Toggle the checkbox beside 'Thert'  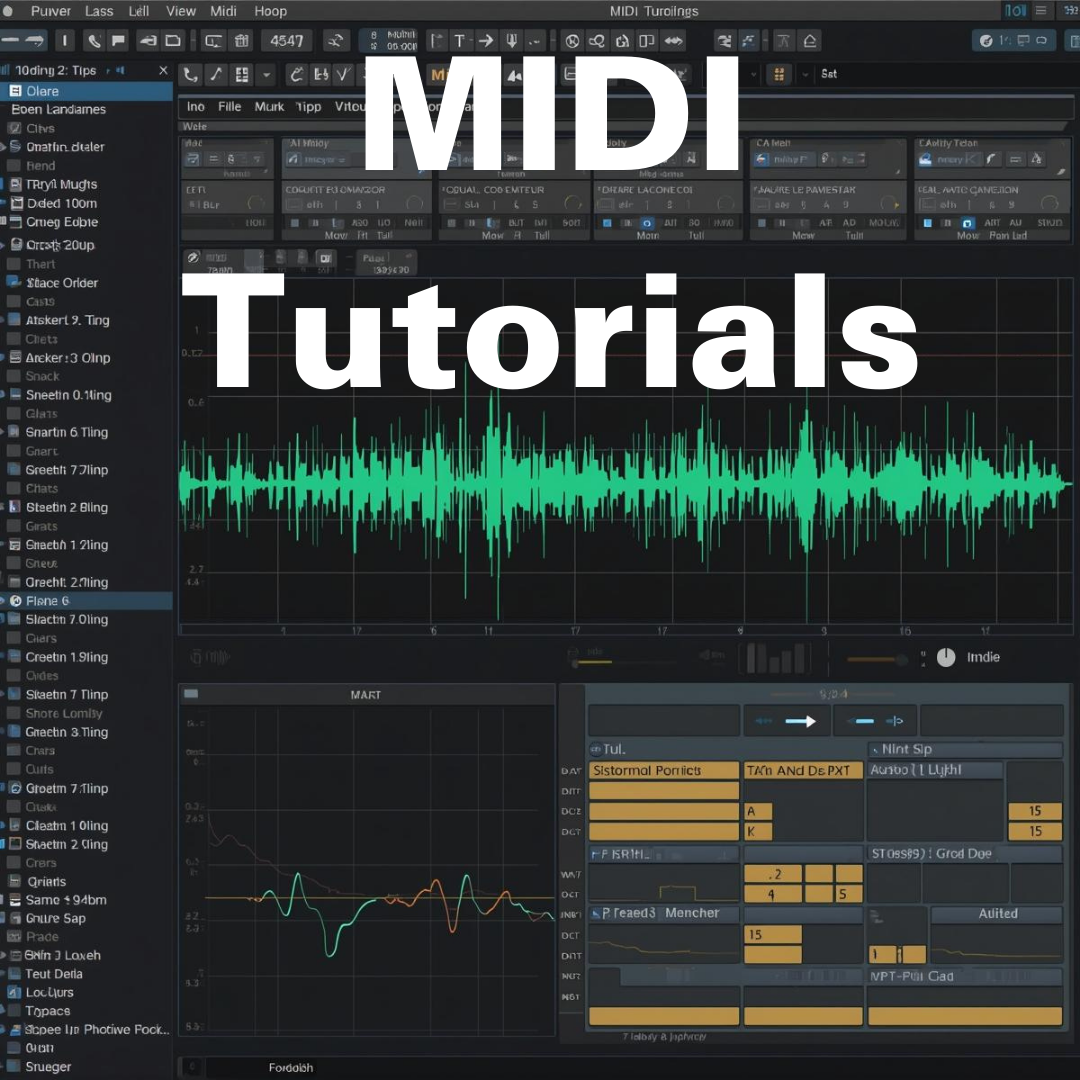(x=14, y=265)
